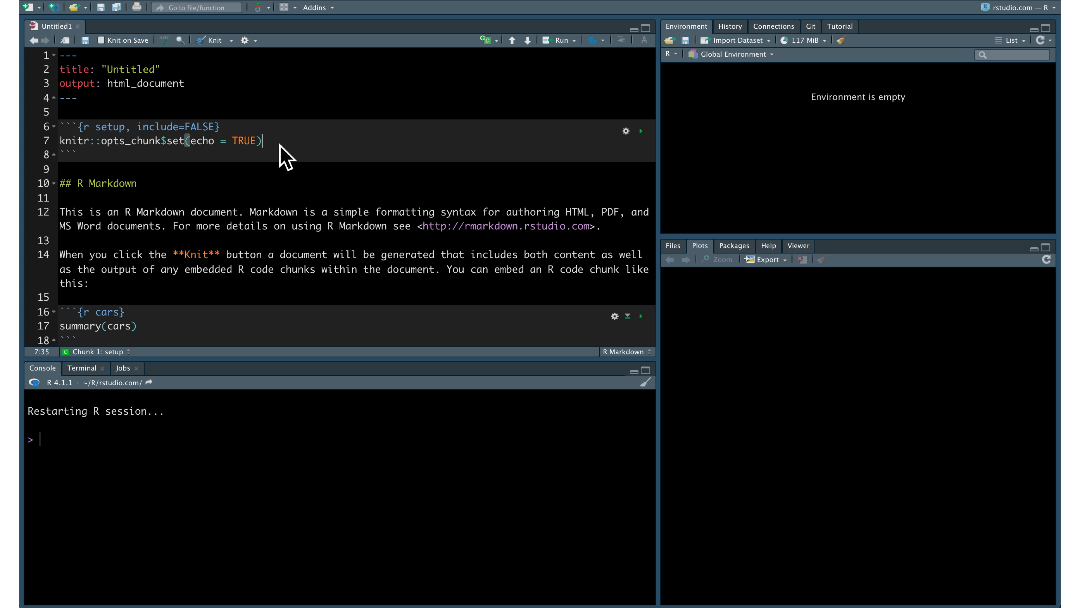This screenshot has width=1080, height=608.
Task: Refresh the Environment pane
Action: pyautogui.click(x=1040, y=41)
